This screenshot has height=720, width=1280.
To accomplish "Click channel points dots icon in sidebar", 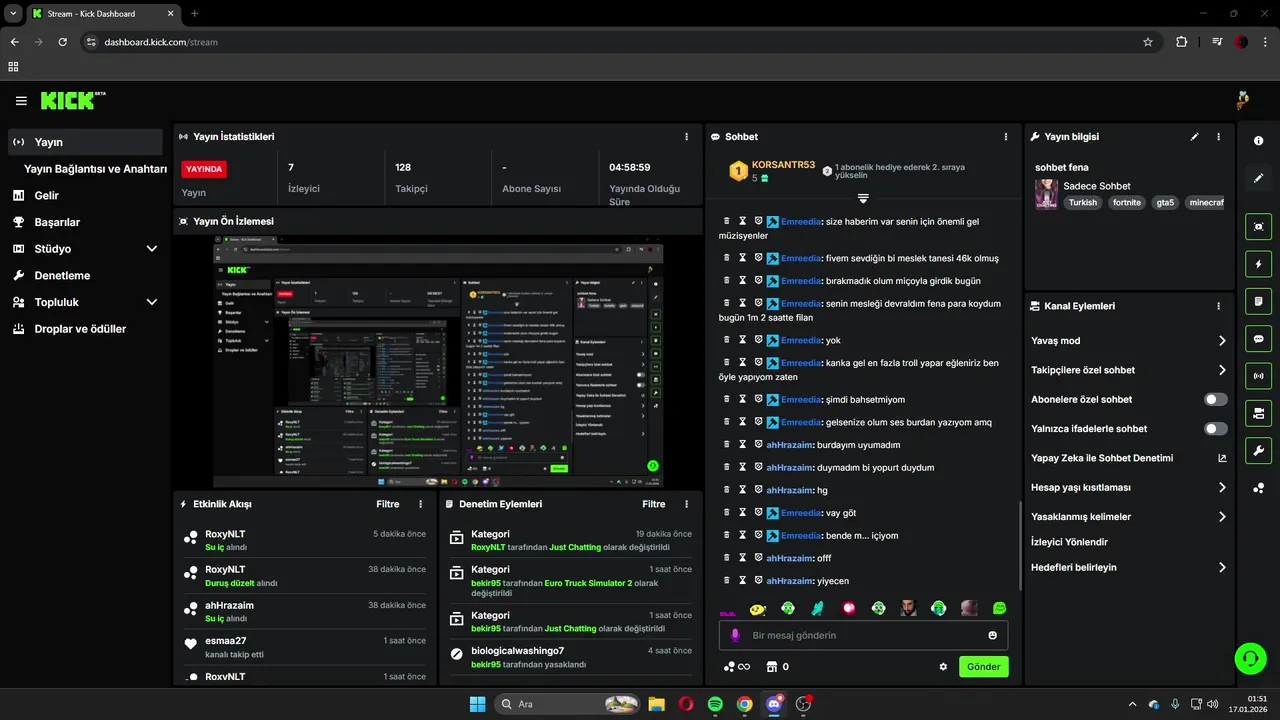I will coord(1258,488).
